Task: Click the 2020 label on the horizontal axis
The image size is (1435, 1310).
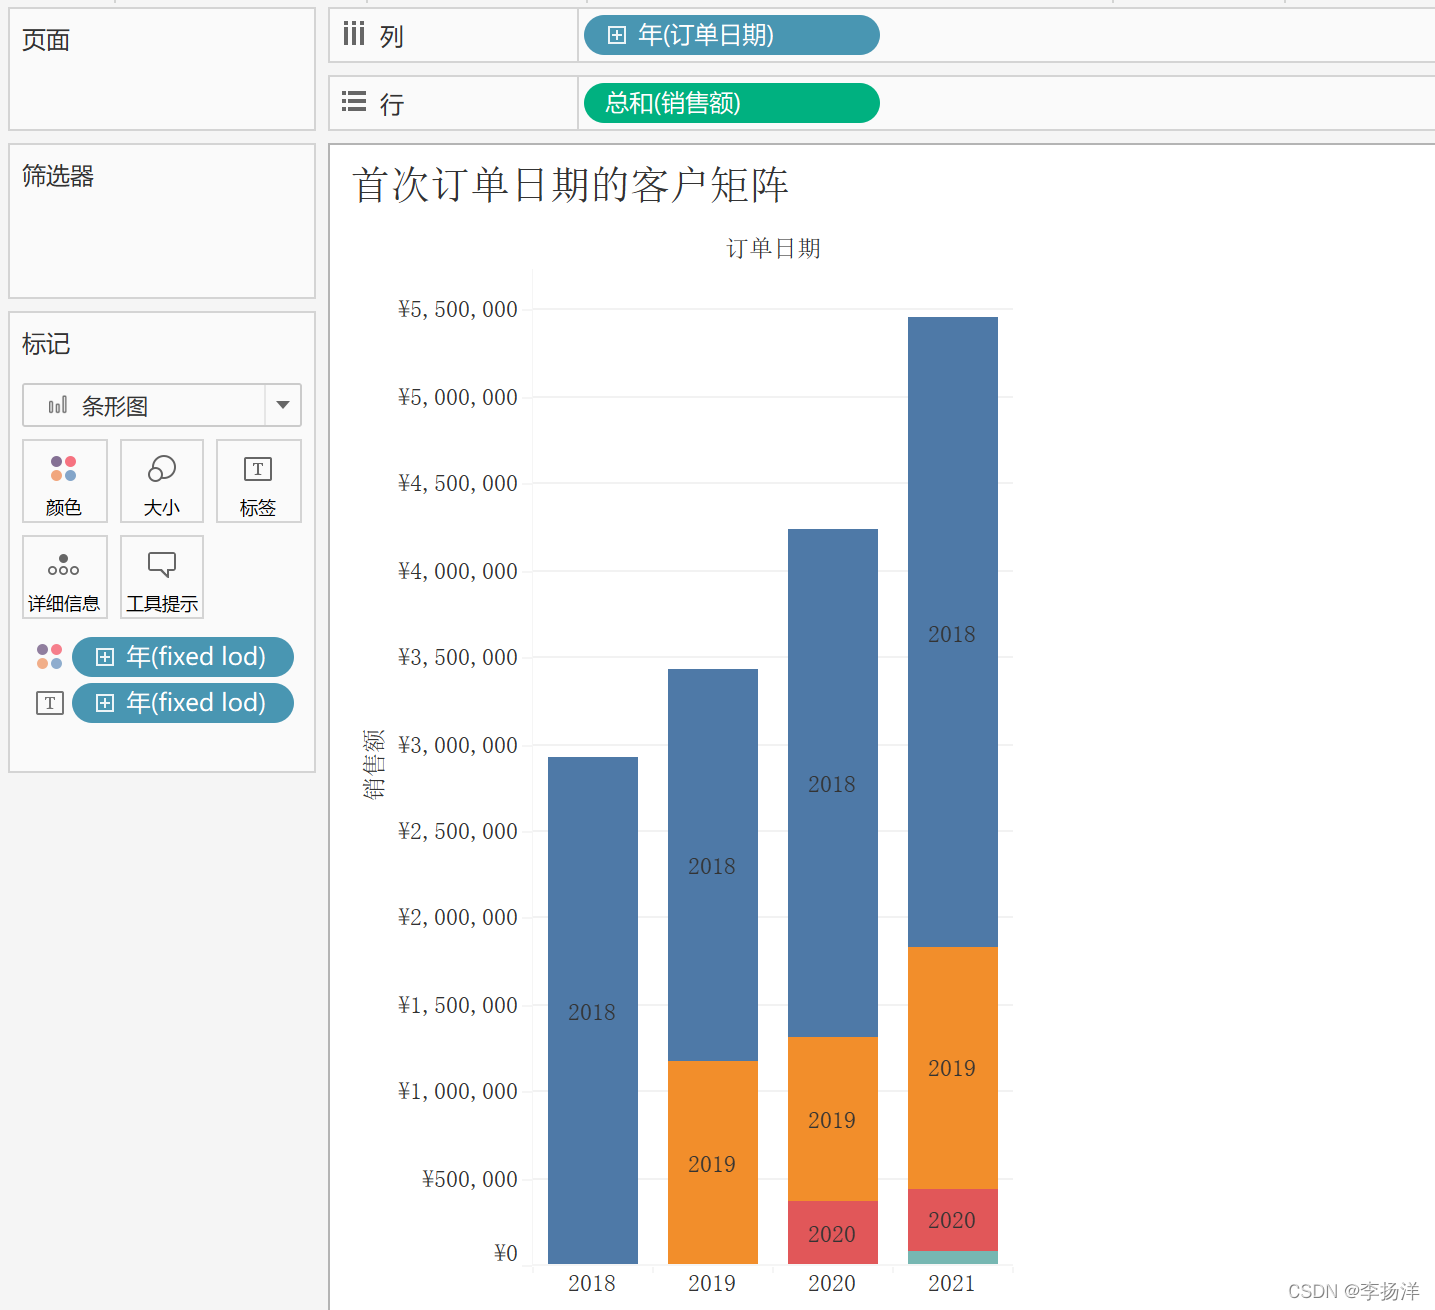Action: coord(832,1283)
